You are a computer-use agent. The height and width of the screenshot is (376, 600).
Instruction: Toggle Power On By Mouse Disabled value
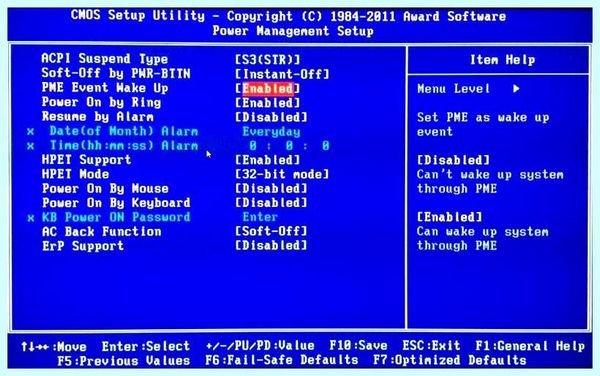point(271,189)
